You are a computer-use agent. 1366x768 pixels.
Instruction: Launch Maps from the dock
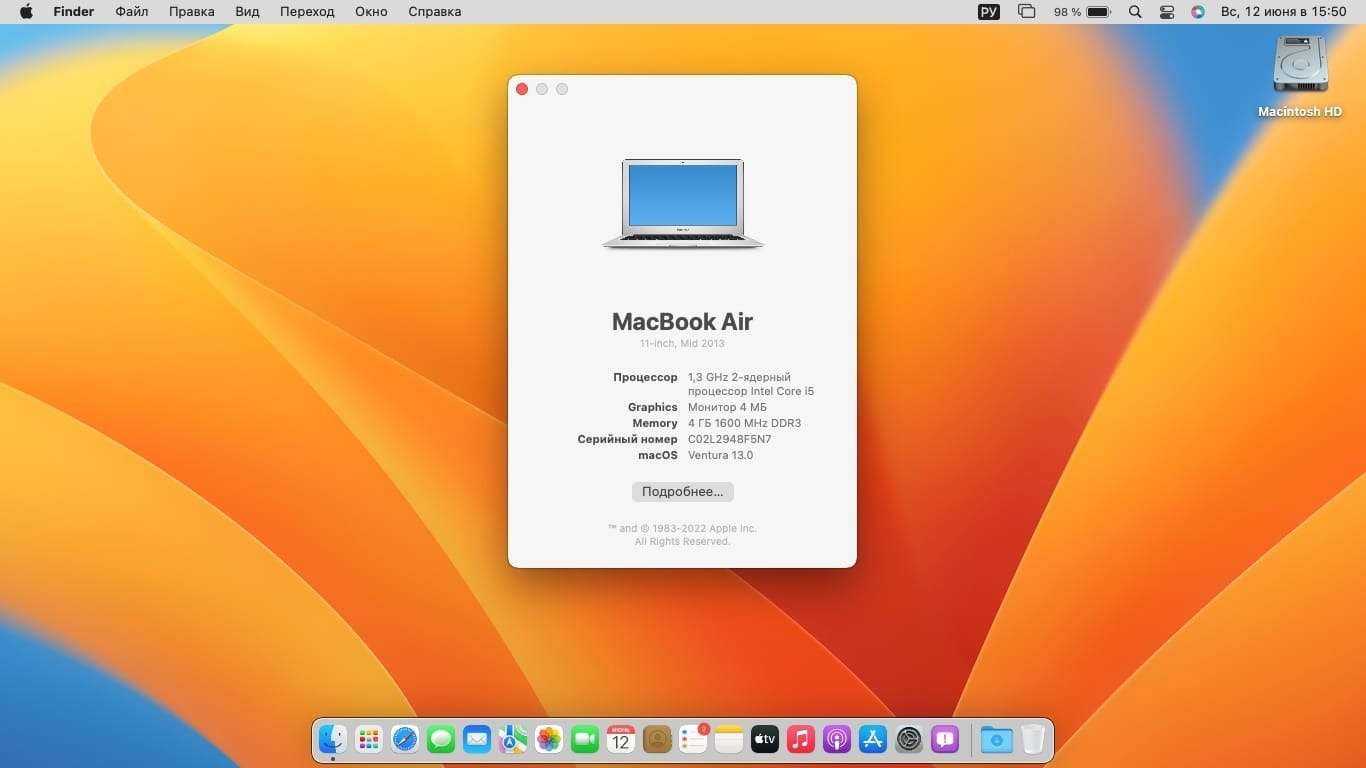coord(513,739)
